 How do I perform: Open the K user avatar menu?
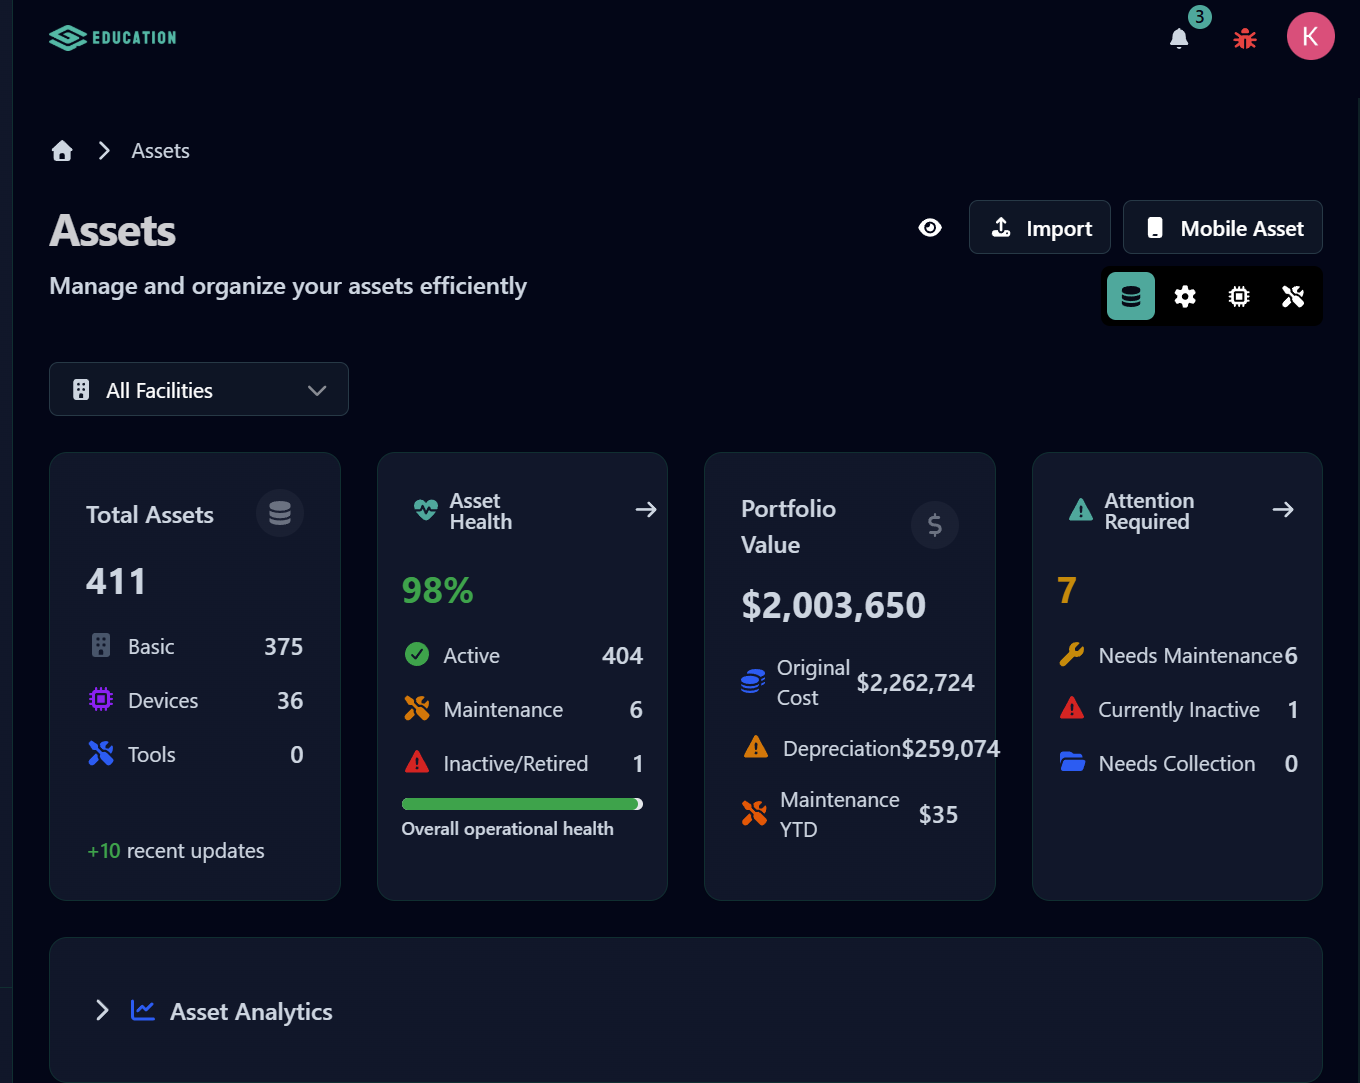(x=1310, y=36)
